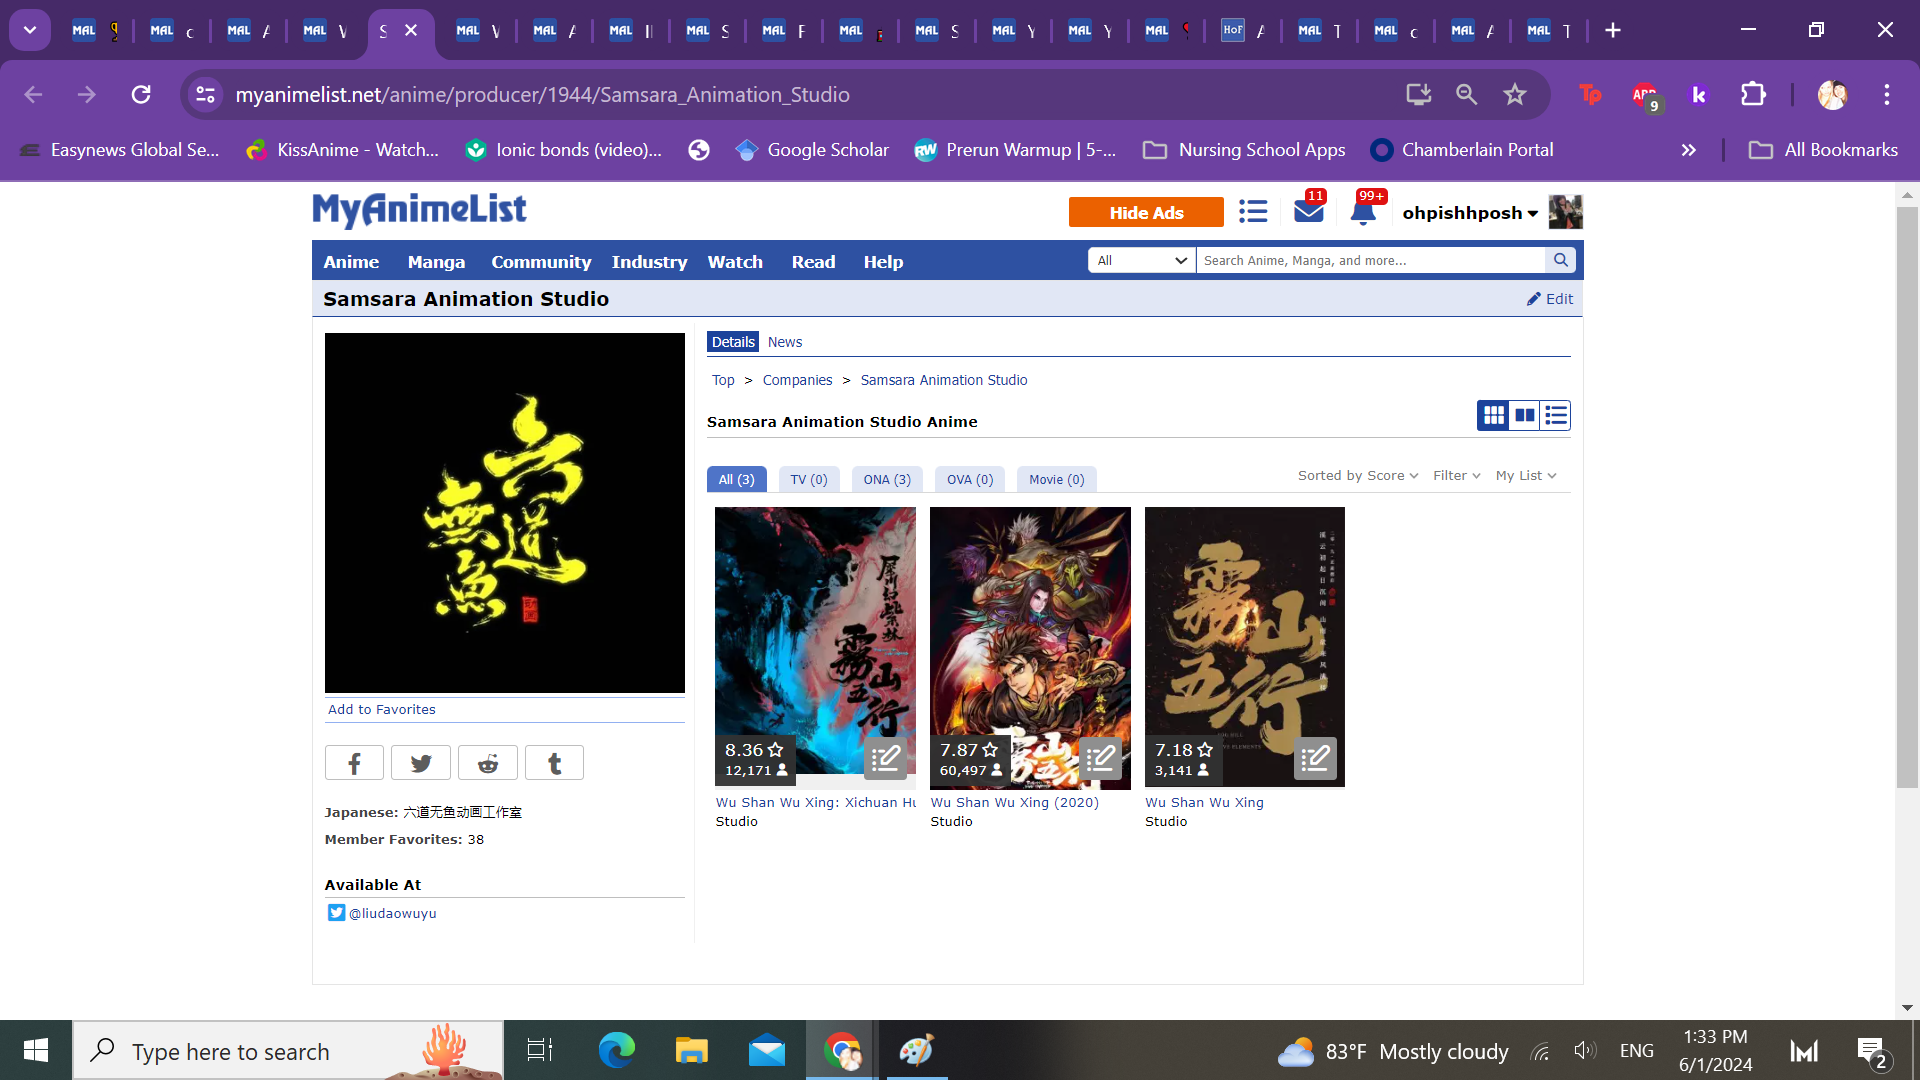
Task: Show more bookmarks chevron
Action: [1689, 150]
